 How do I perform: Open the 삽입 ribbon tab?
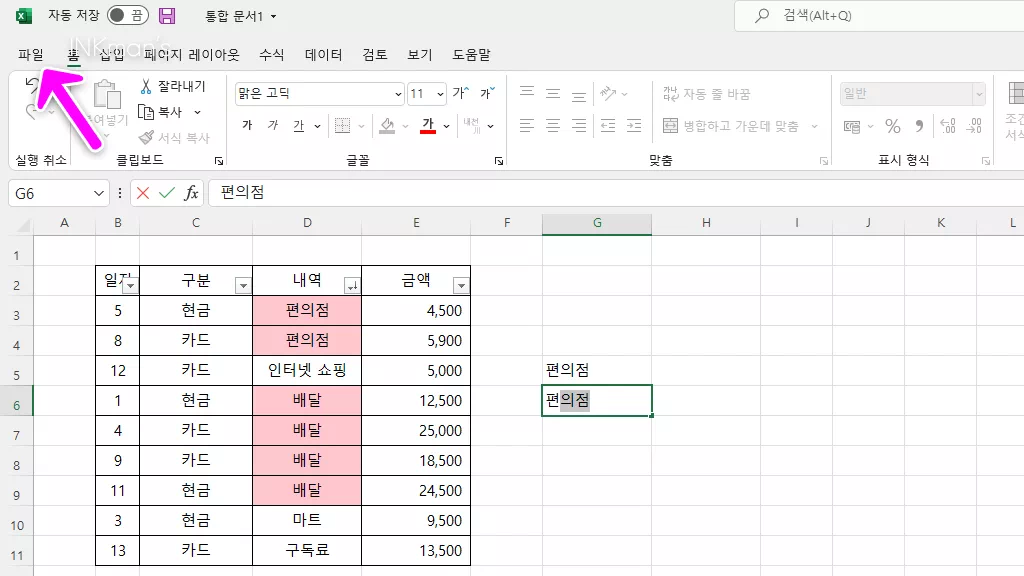[112, 55]
